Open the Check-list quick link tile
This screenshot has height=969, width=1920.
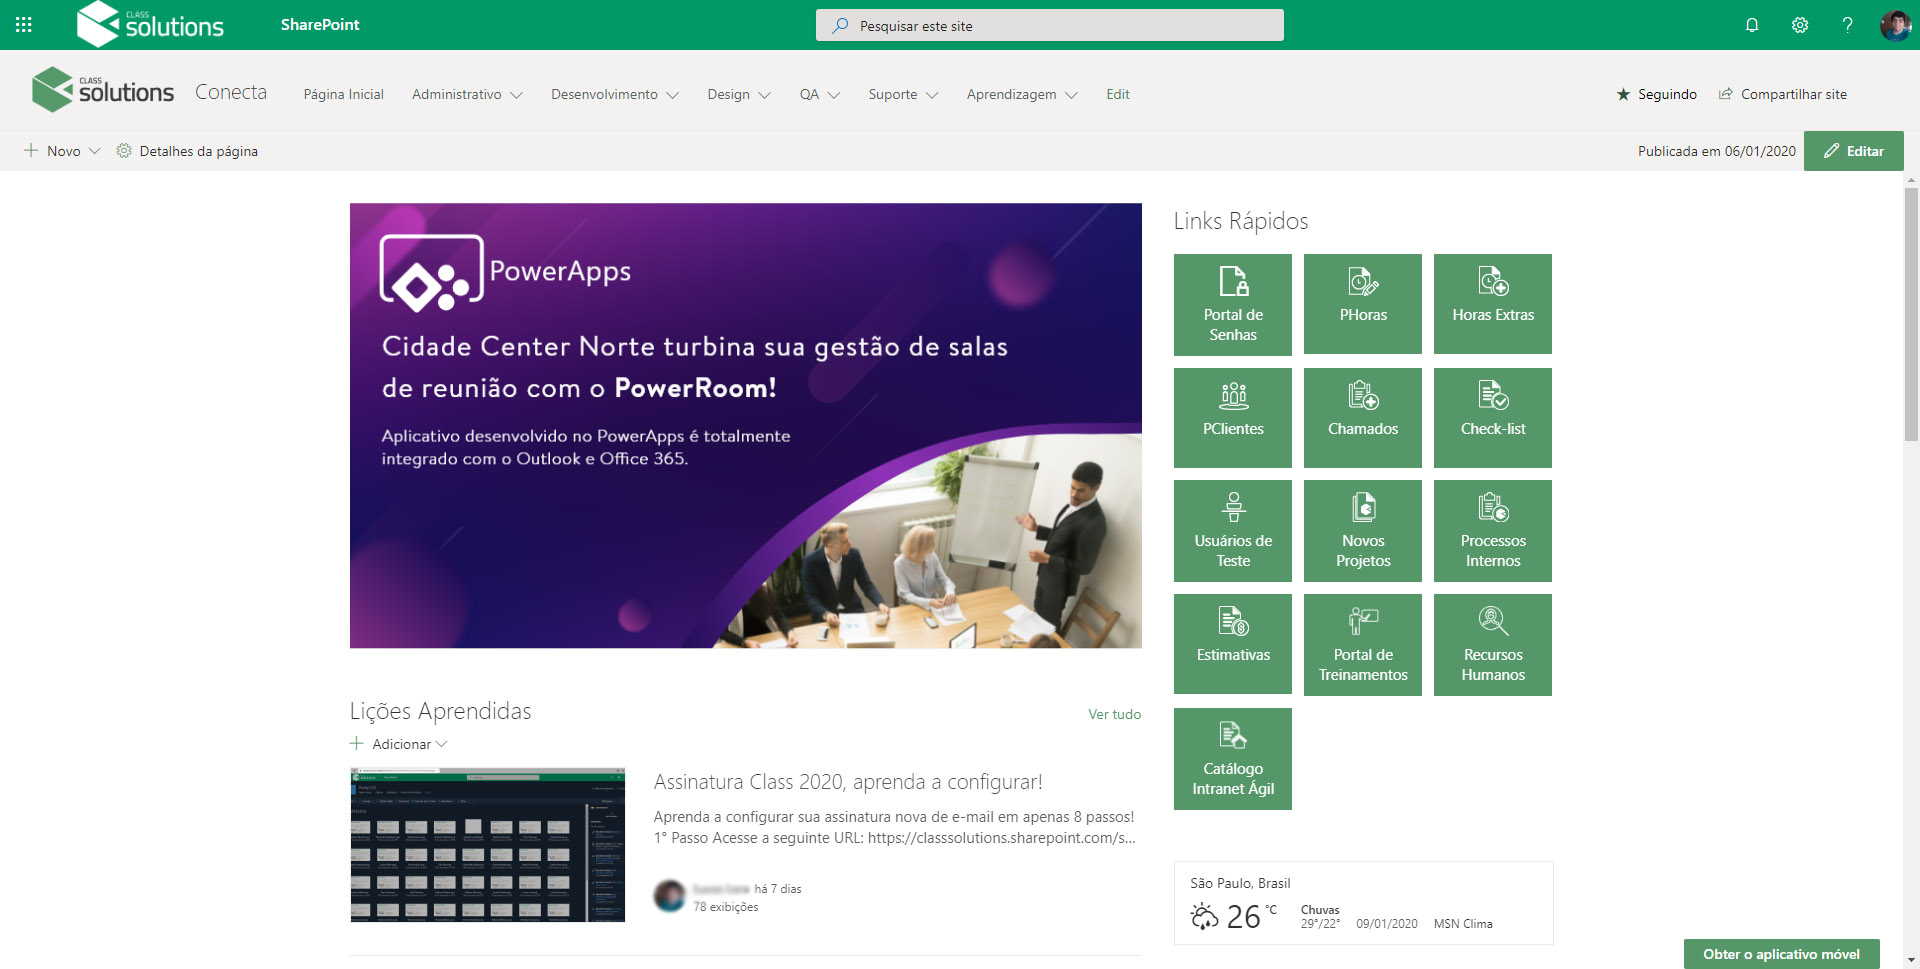pos(1493,418)
